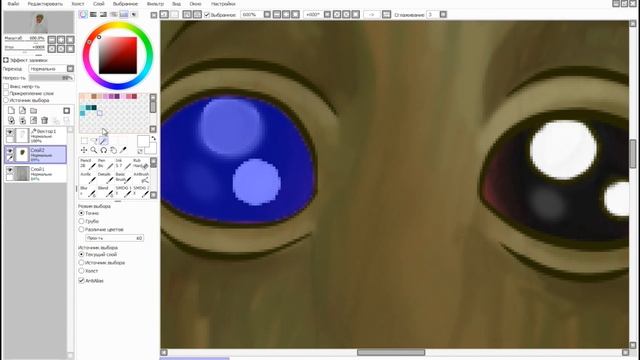The width and height of the screenshot is (640, 360).
Task: Open the Слой menu
Action: pyautogui.click(x=99, y=4)
